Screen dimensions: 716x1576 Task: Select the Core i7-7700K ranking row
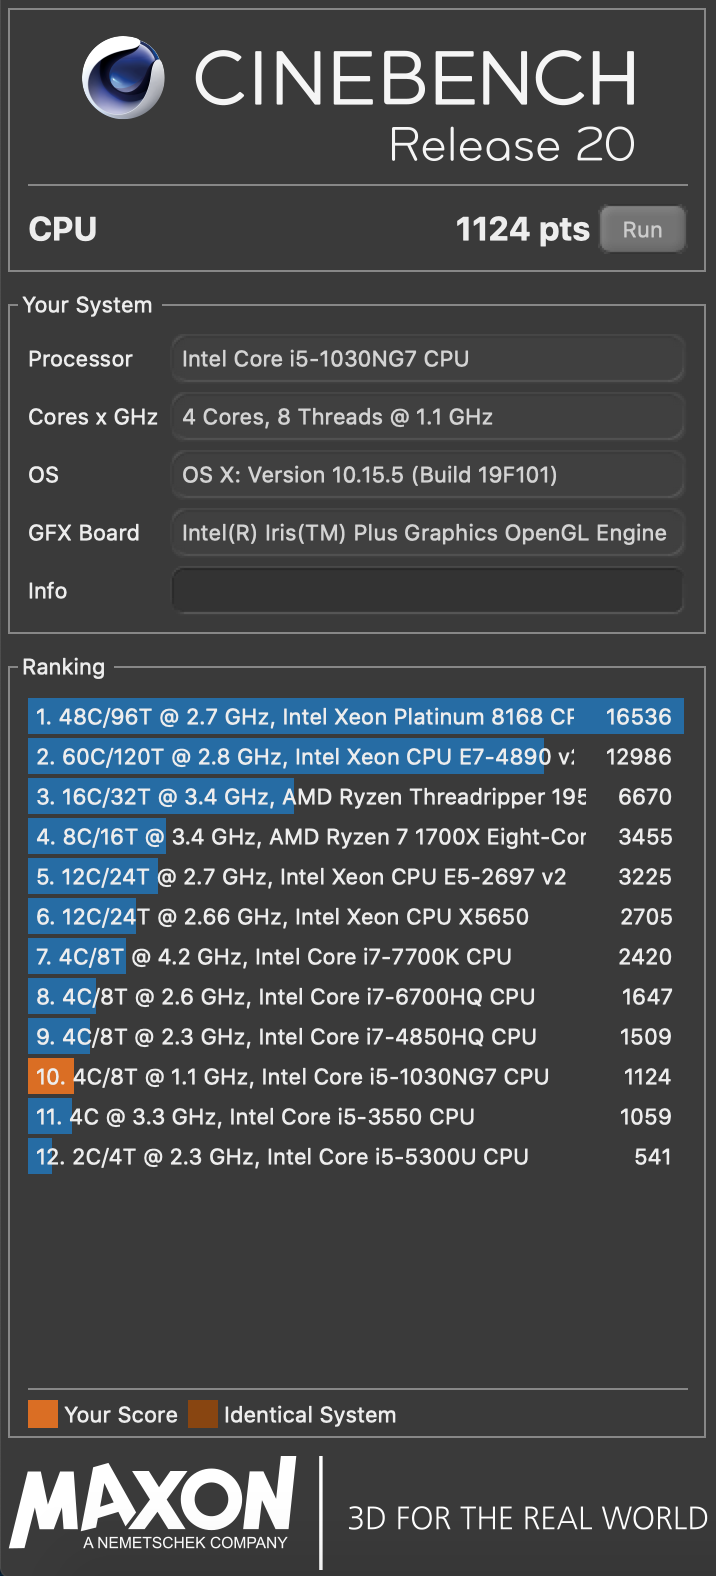click(356, 957)
